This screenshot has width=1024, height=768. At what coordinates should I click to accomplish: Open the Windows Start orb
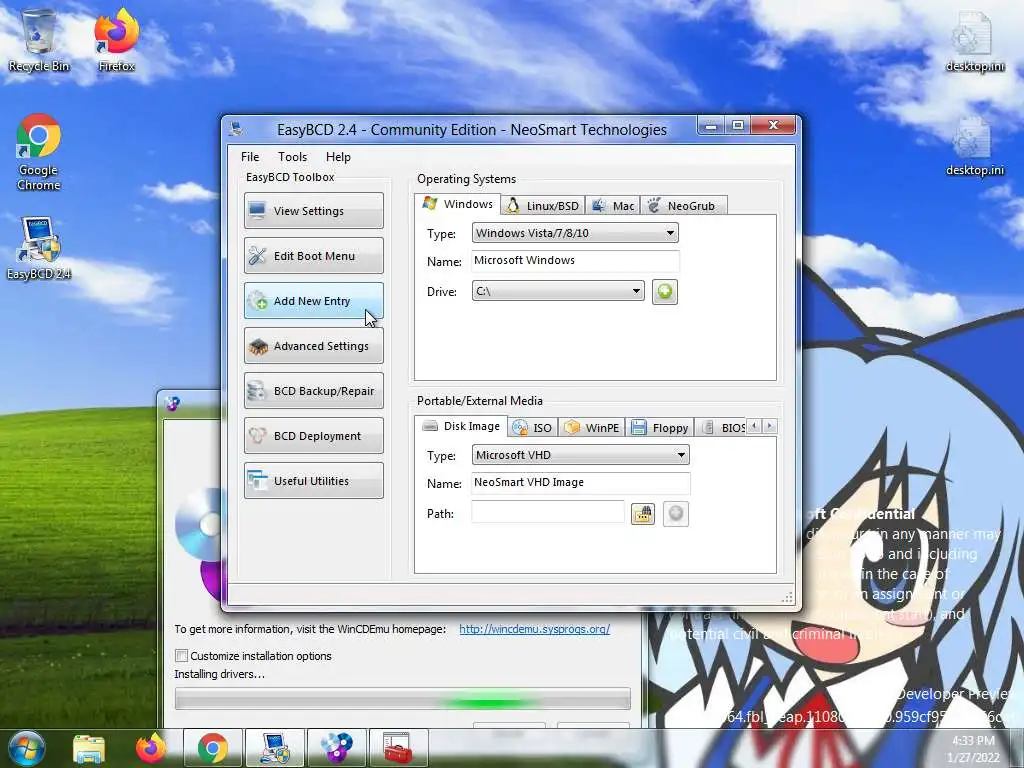click(x=27, y=748)
